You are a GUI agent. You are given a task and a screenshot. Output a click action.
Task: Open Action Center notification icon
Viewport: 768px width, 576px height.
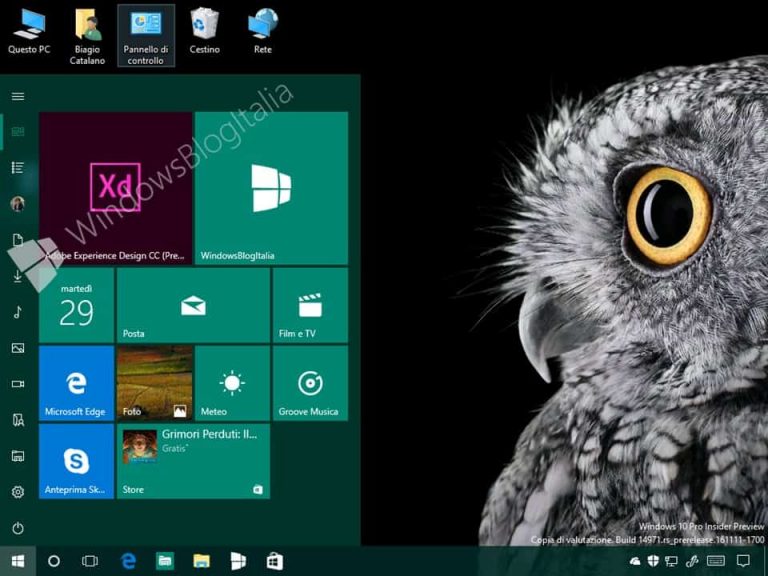(x=744, y=561)
